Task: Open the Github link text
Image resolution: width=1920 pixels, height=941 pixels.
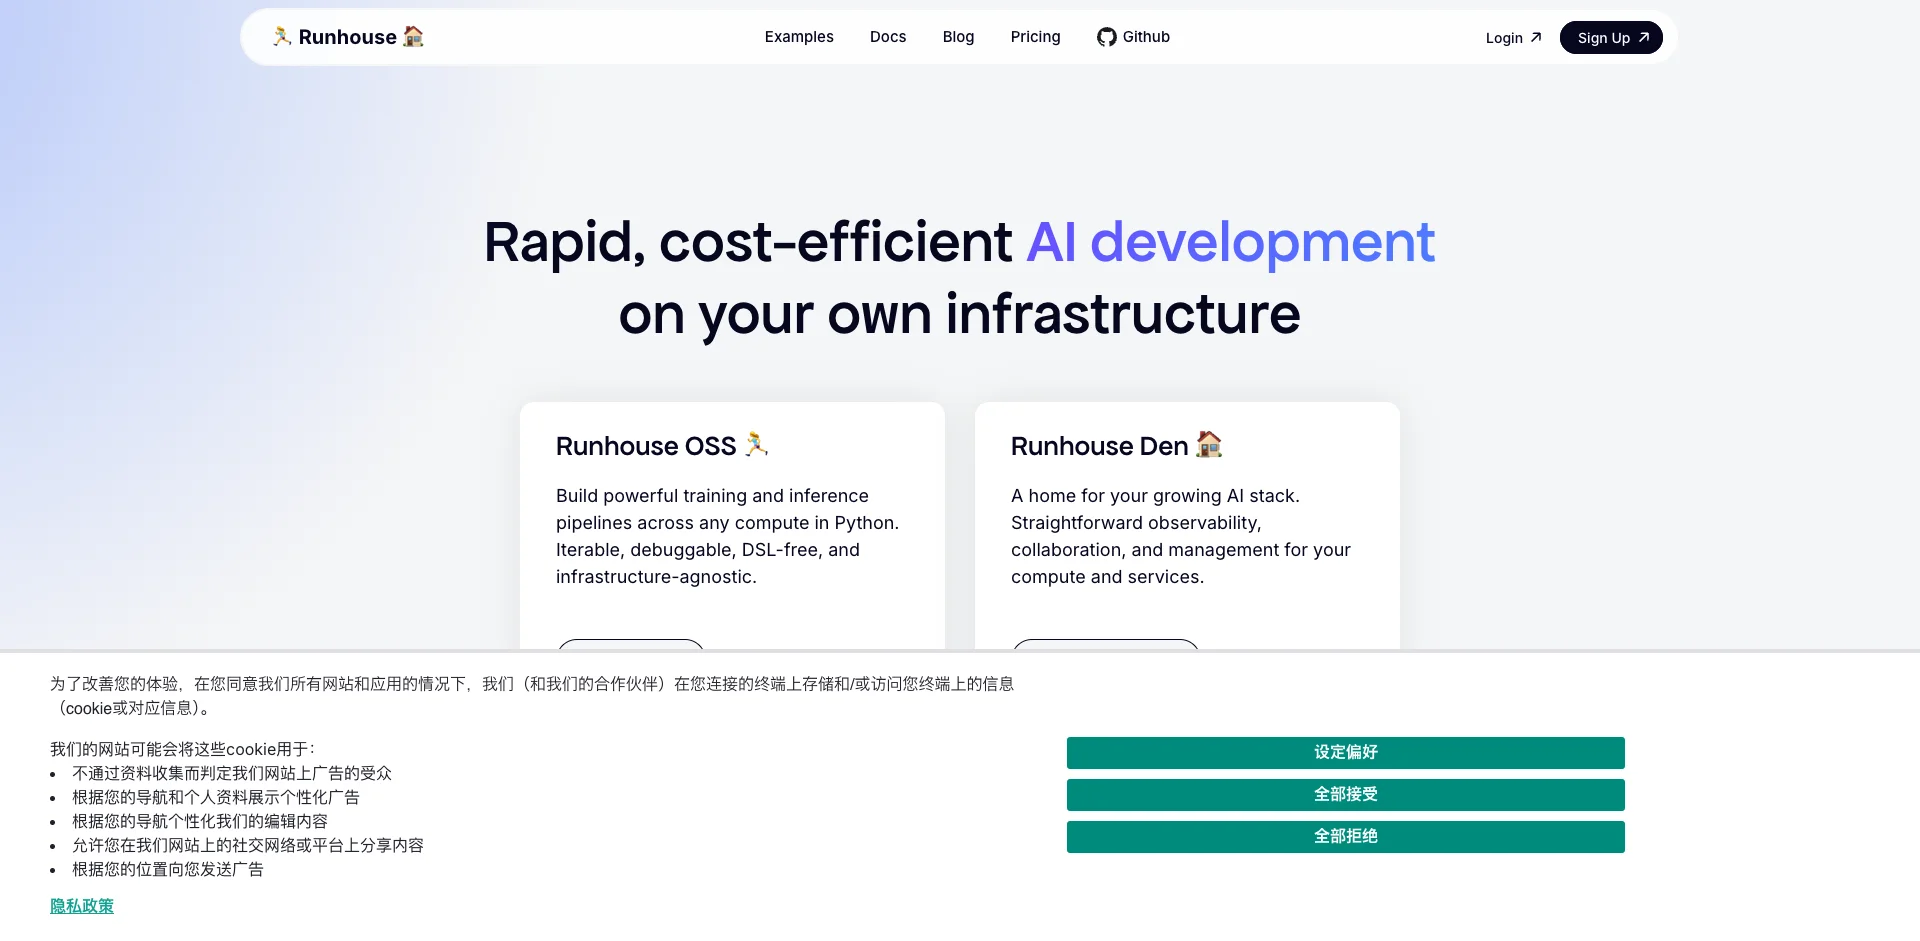Action: (1146, 37)
